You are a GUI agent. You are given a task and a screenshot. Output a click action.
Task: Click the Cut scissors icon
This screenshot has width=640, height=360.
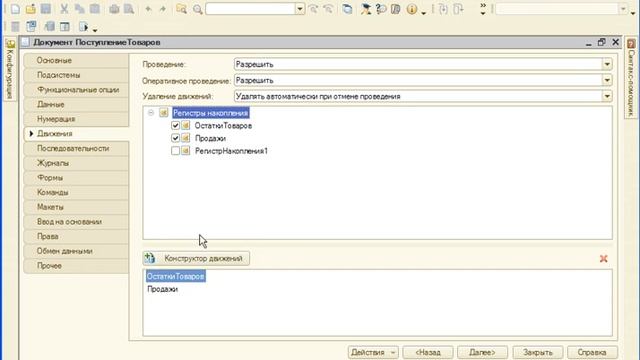64,9
